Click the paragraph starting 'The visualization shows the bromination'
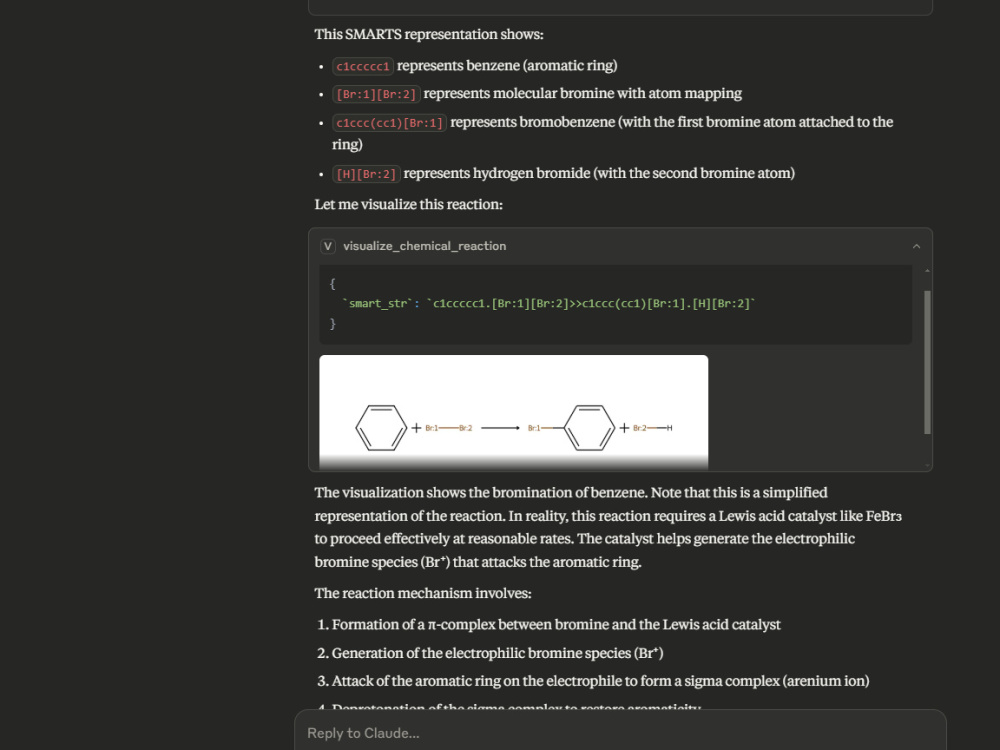1000x750 pixels. 608,527
